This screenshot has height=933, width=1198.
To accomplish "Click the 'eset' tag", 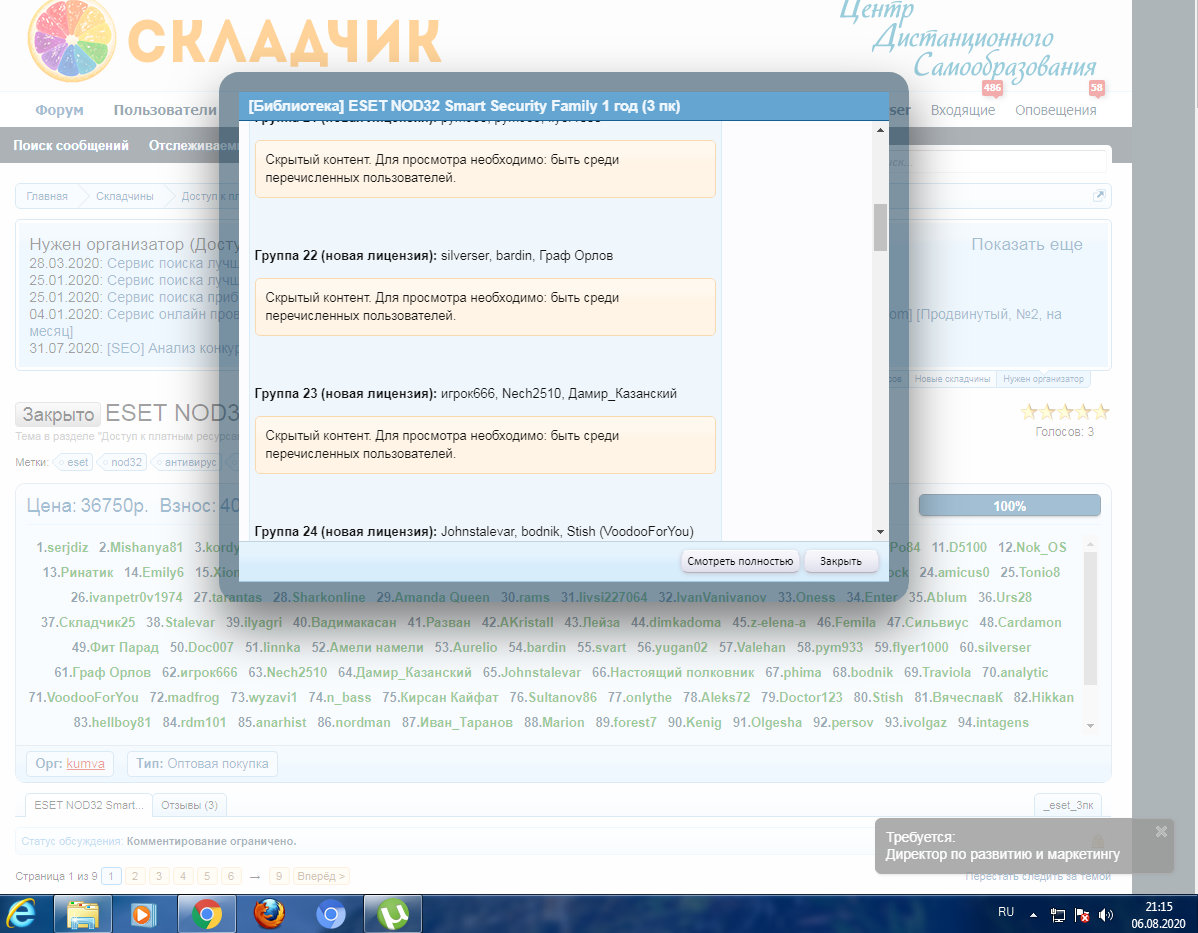I will (x=74, y=462).
